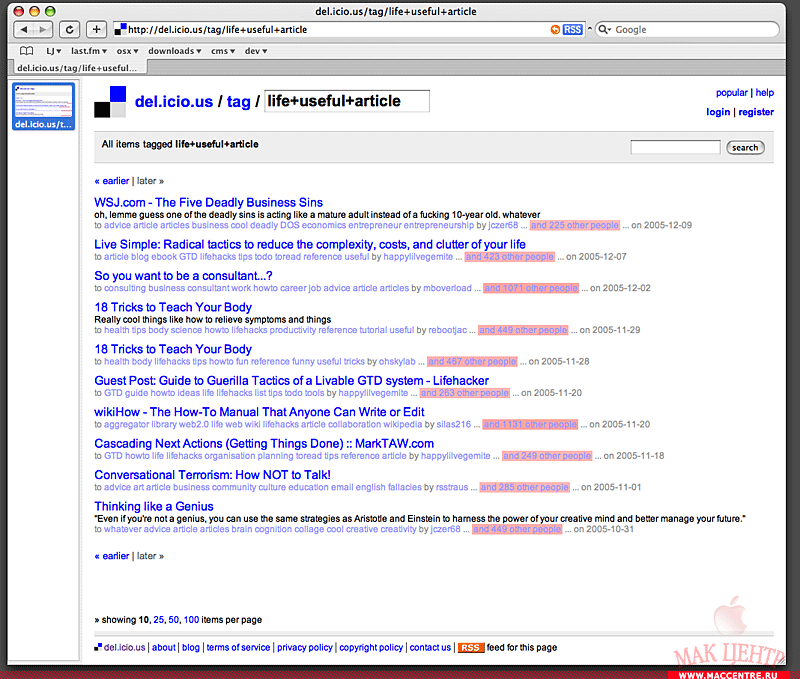Show 25 items per page
800x679 pixels.
click(159, 620)
